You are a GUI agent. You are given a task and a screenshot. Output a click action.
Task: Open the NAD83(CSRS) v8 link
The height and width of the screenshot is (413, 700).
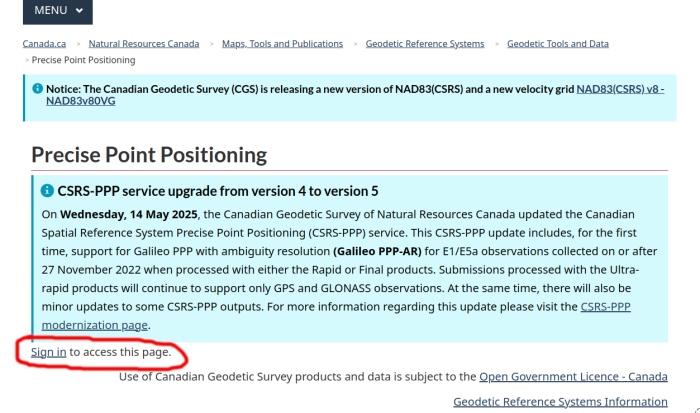point(620,88)
